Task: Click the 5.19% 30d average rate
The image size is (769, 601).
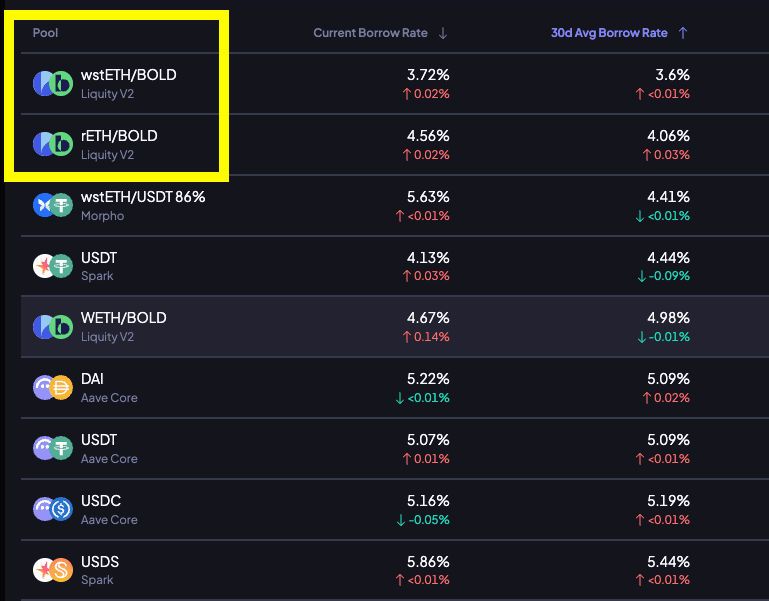Action: [x=668, y=500]
